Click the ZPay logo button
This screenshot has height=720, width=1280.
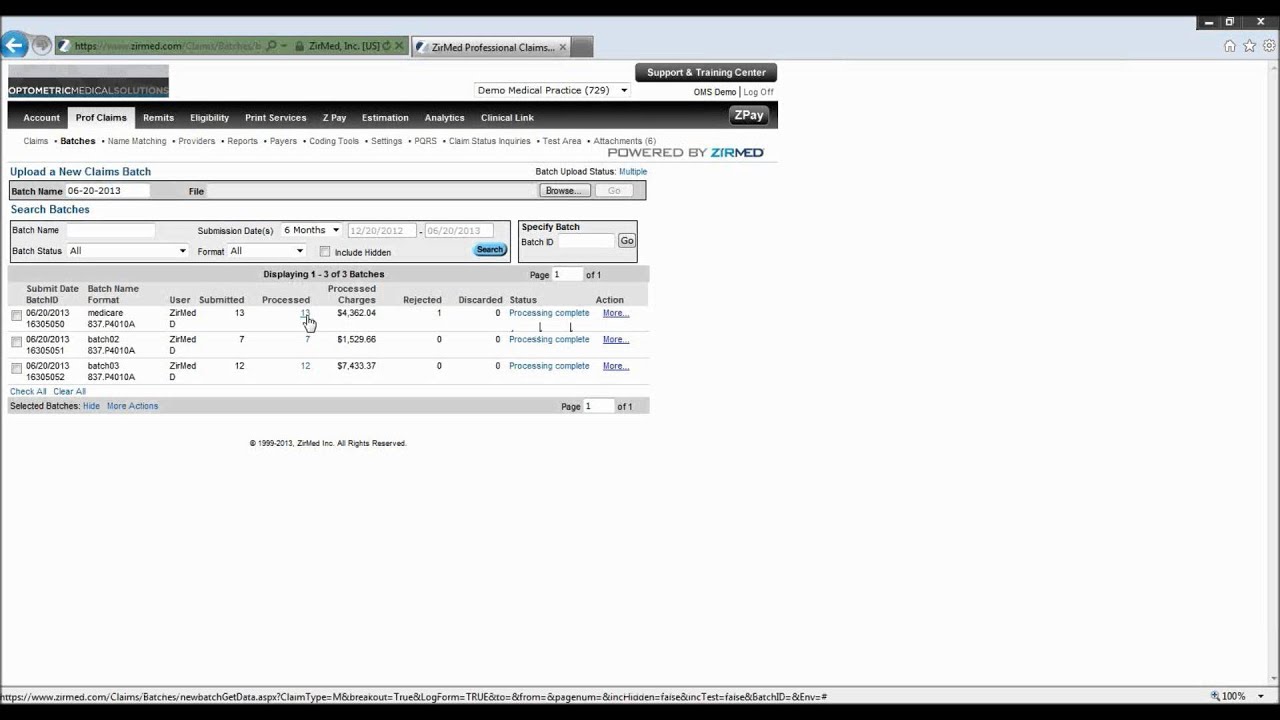coord(748,116)
